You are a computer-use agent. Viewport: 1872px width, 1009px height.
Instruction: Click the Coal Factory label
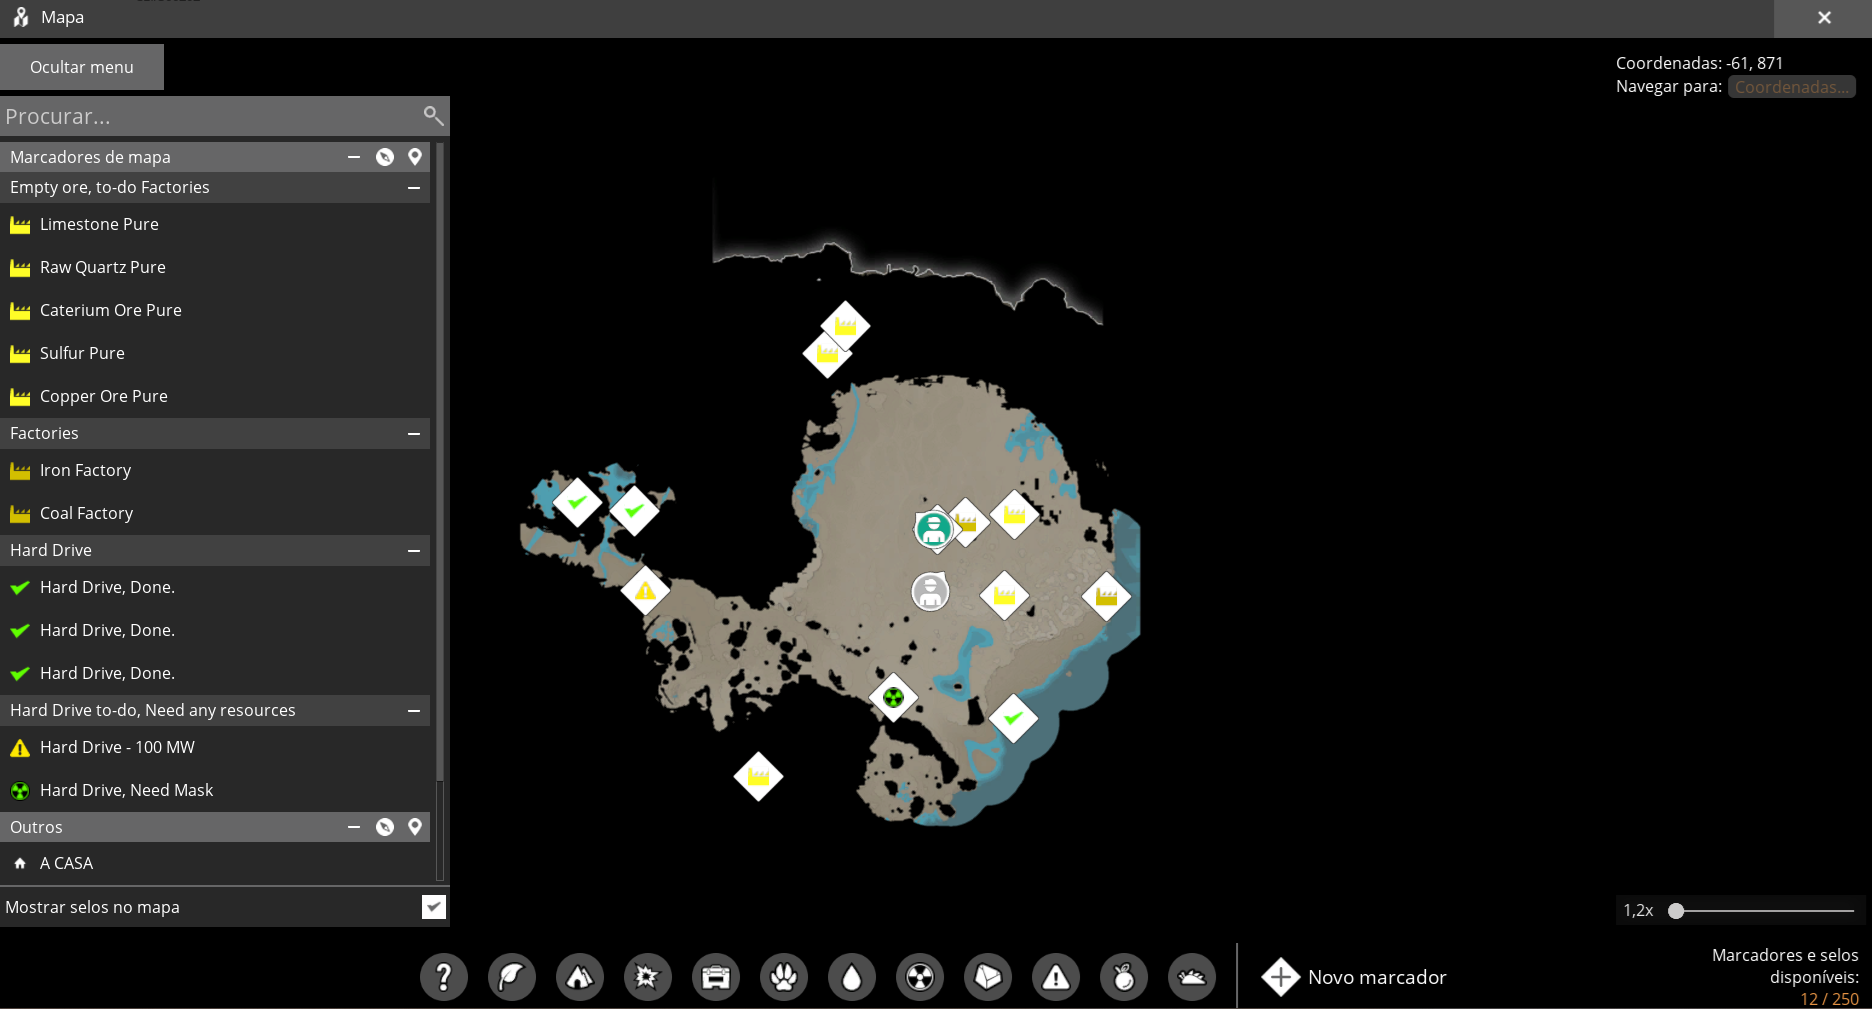(86, 513)
